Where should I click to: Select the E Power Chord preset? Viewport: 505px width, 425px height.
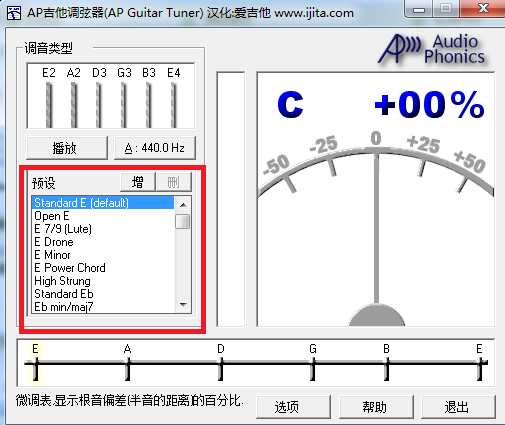tap(103, 268)
